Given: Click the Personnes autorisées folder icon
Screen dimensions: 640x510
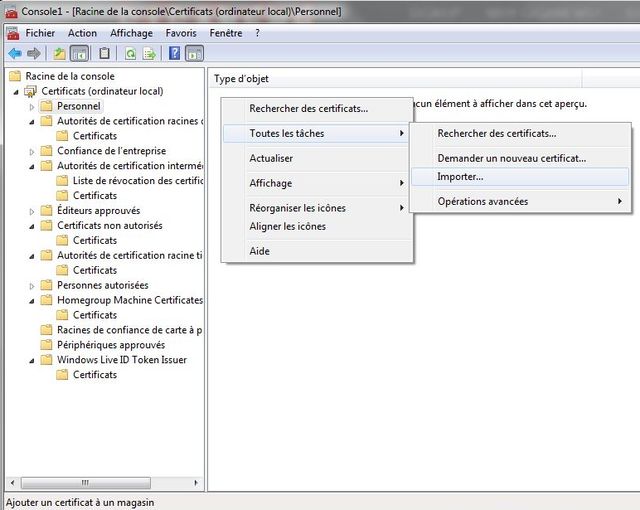Looking at the screenshot, I should click(x=47, y=285).
